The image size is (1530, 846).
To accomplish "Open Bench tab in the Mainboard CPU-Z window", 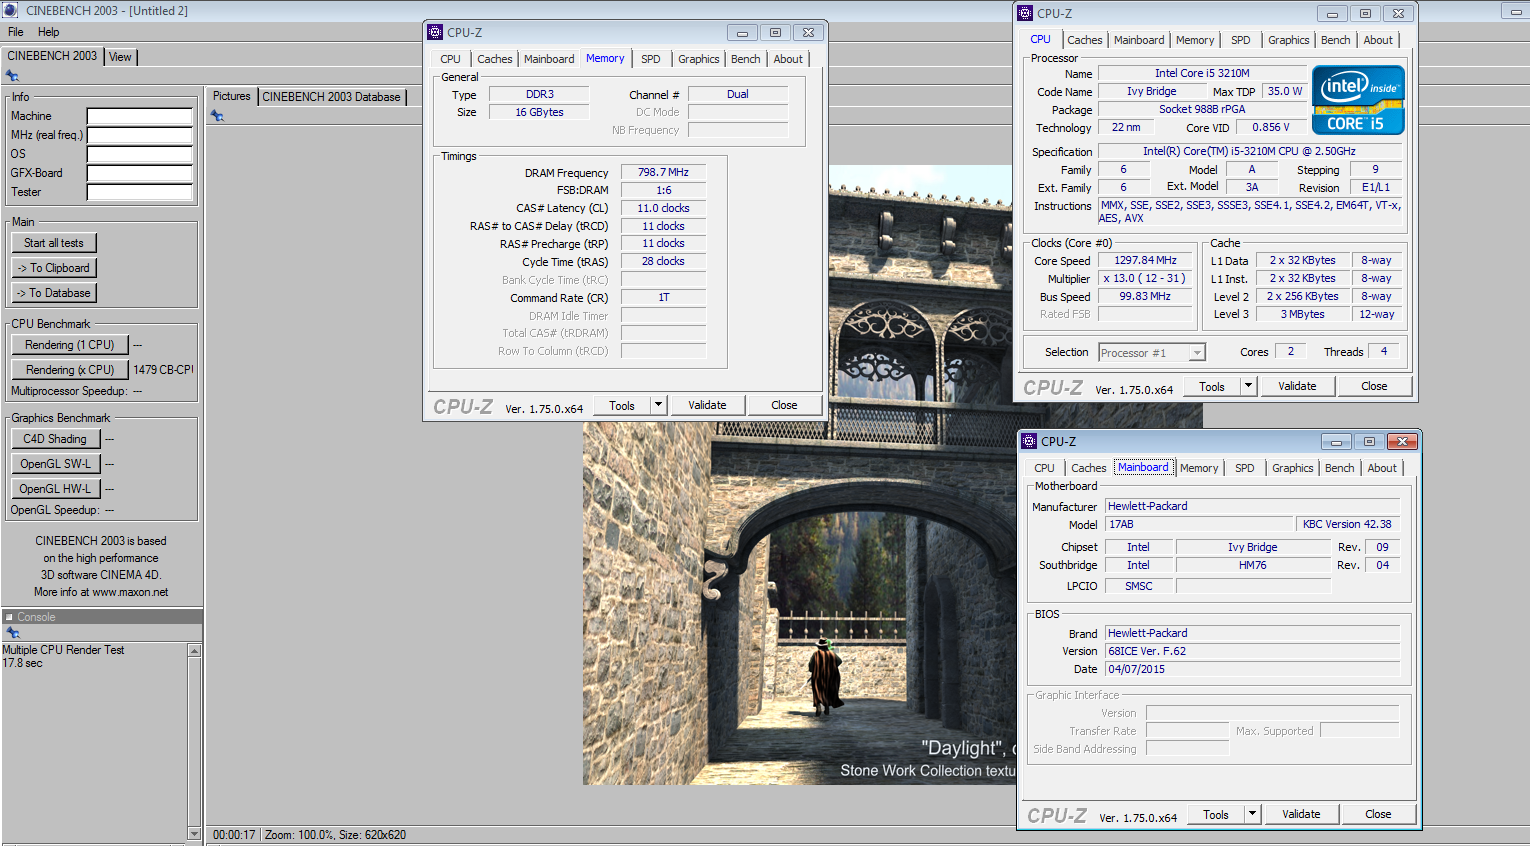I will tap(1340, 468).
